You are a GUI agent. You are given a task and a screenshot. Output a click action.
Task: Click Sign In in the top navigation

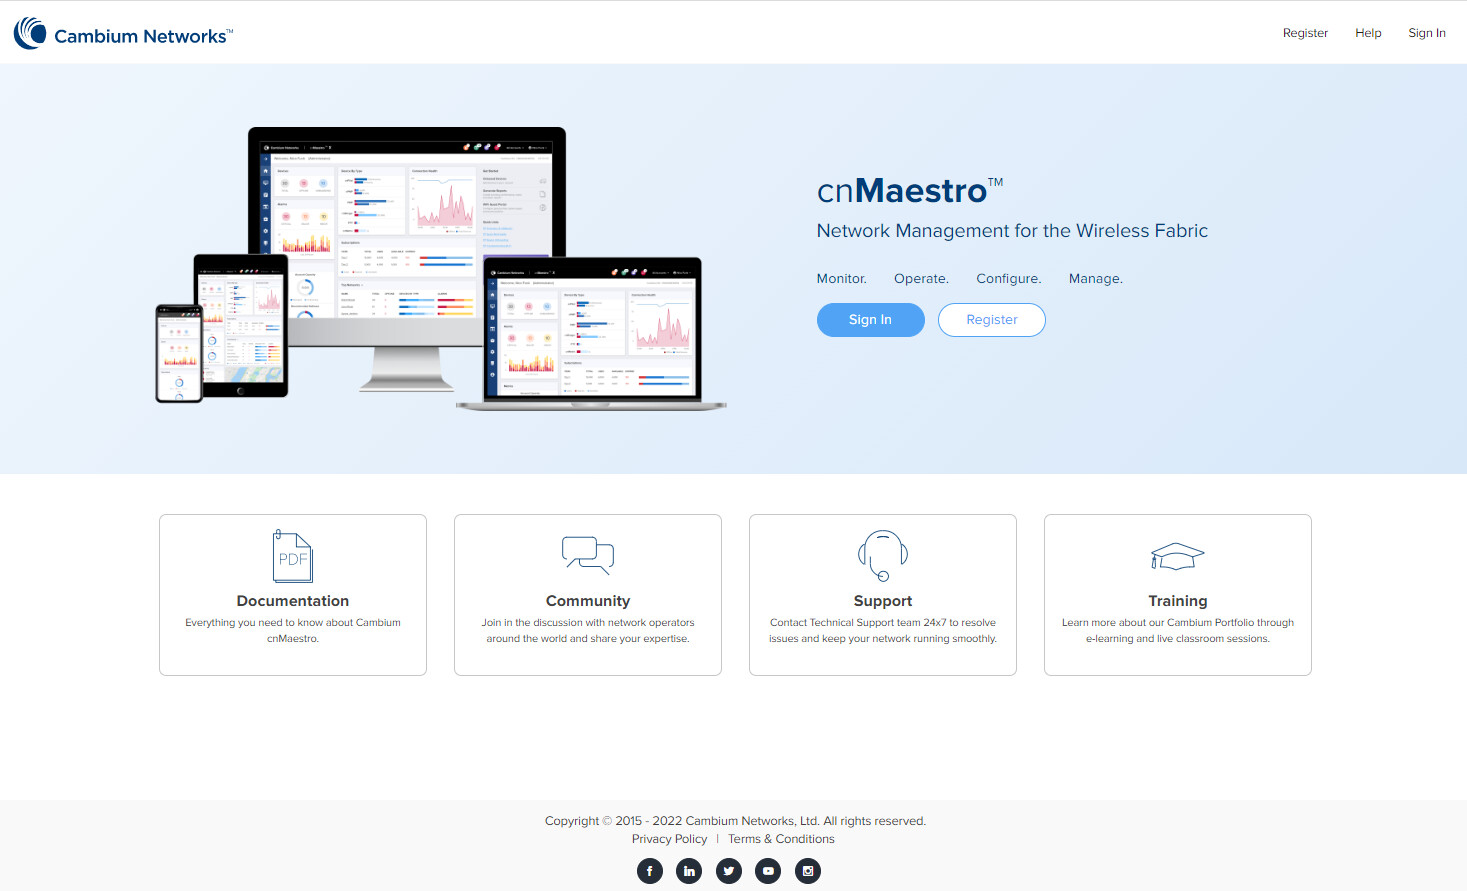1427,33
